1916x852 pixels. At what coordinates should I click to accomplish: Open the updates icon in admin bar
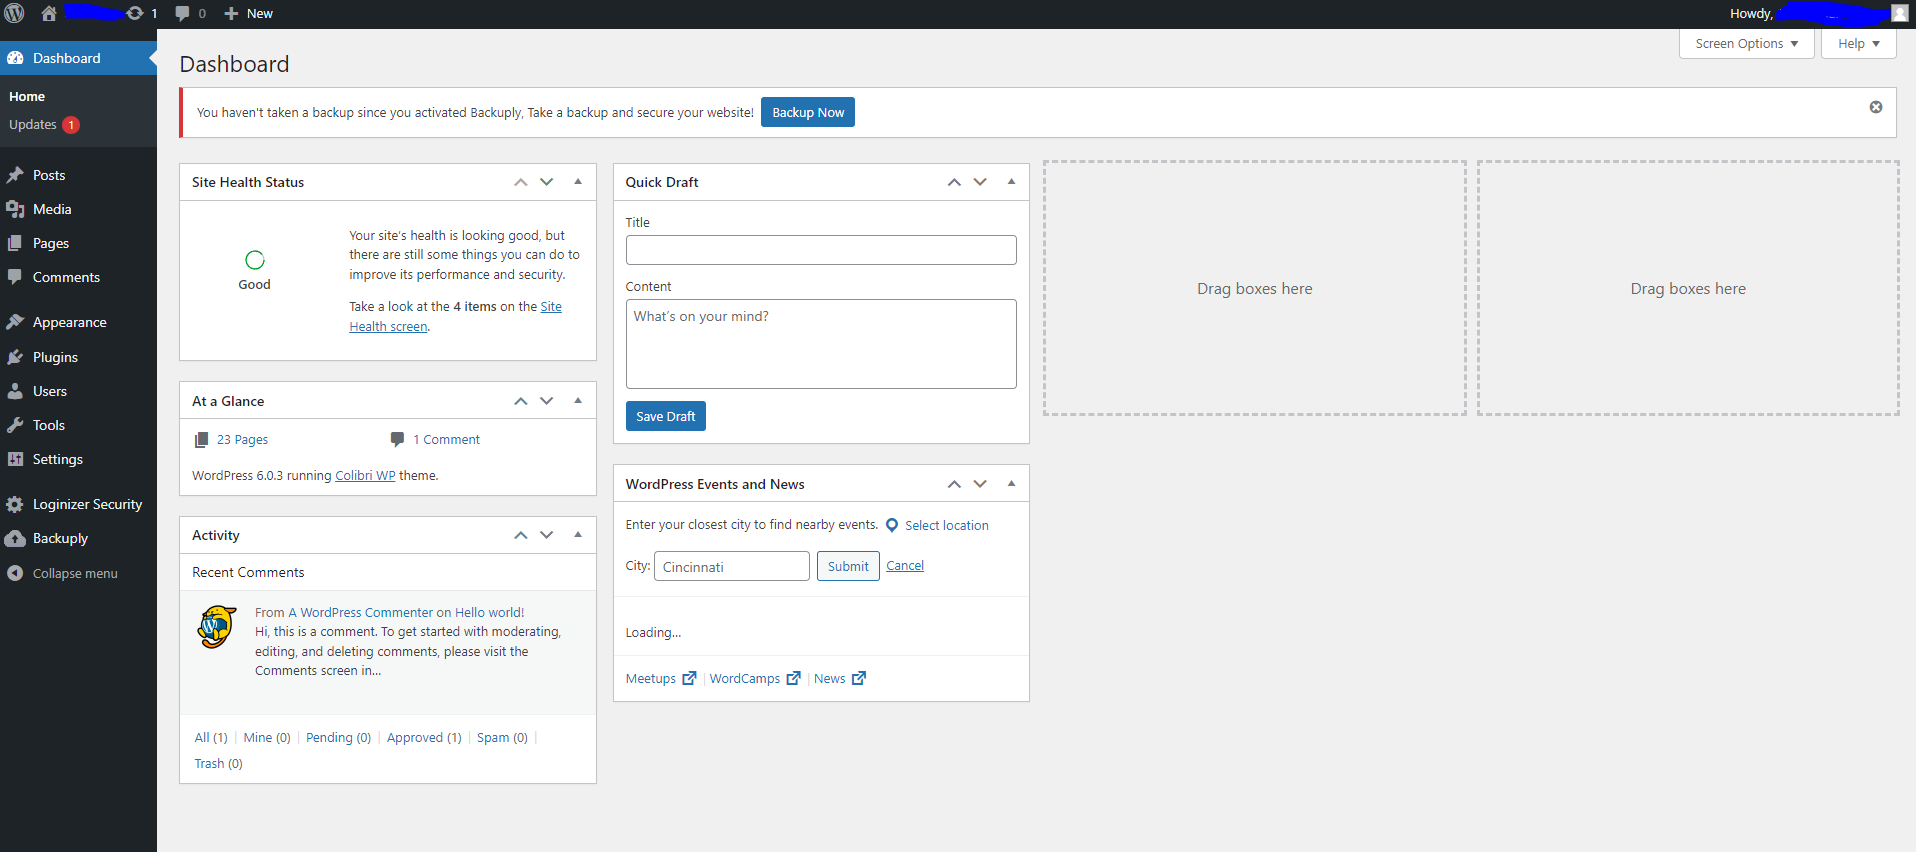coord(135,13)
